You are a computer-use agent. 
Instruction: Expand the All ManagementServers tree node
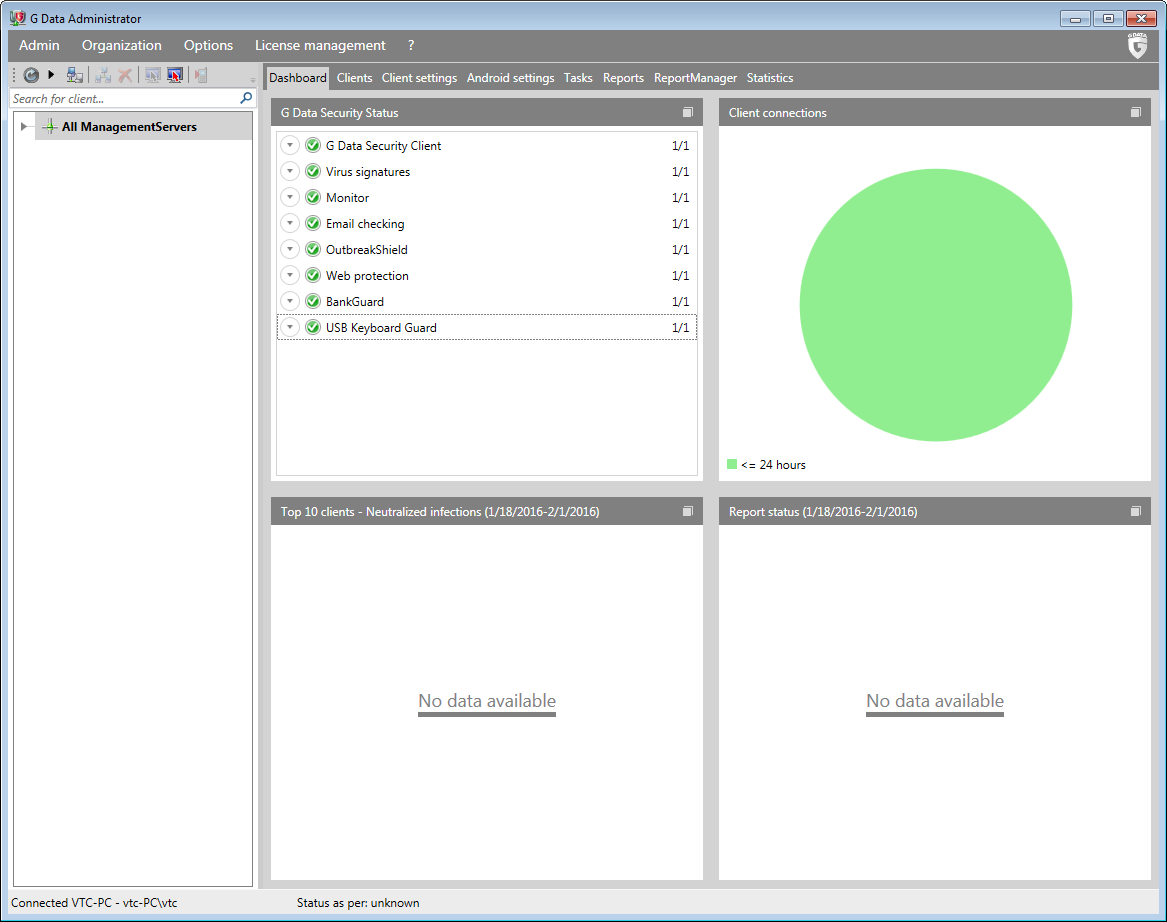pyautogui.click(x=24, y=127)
